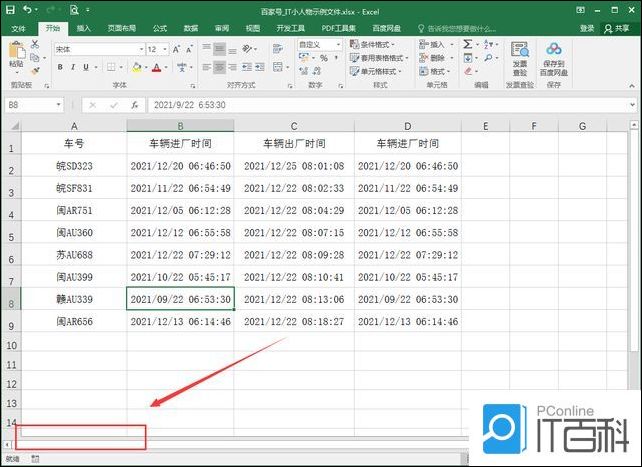Click the AutoSum sigma icon
The image size is (642, 467).
point(468,44)
